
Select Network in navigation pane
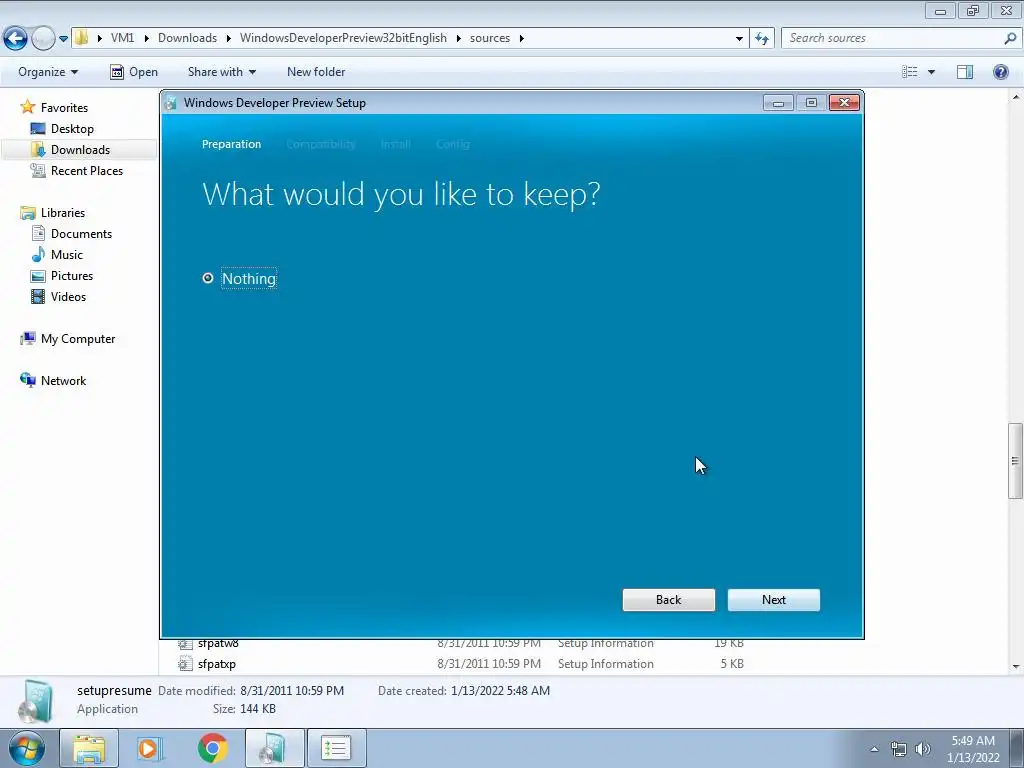[63, 381]
